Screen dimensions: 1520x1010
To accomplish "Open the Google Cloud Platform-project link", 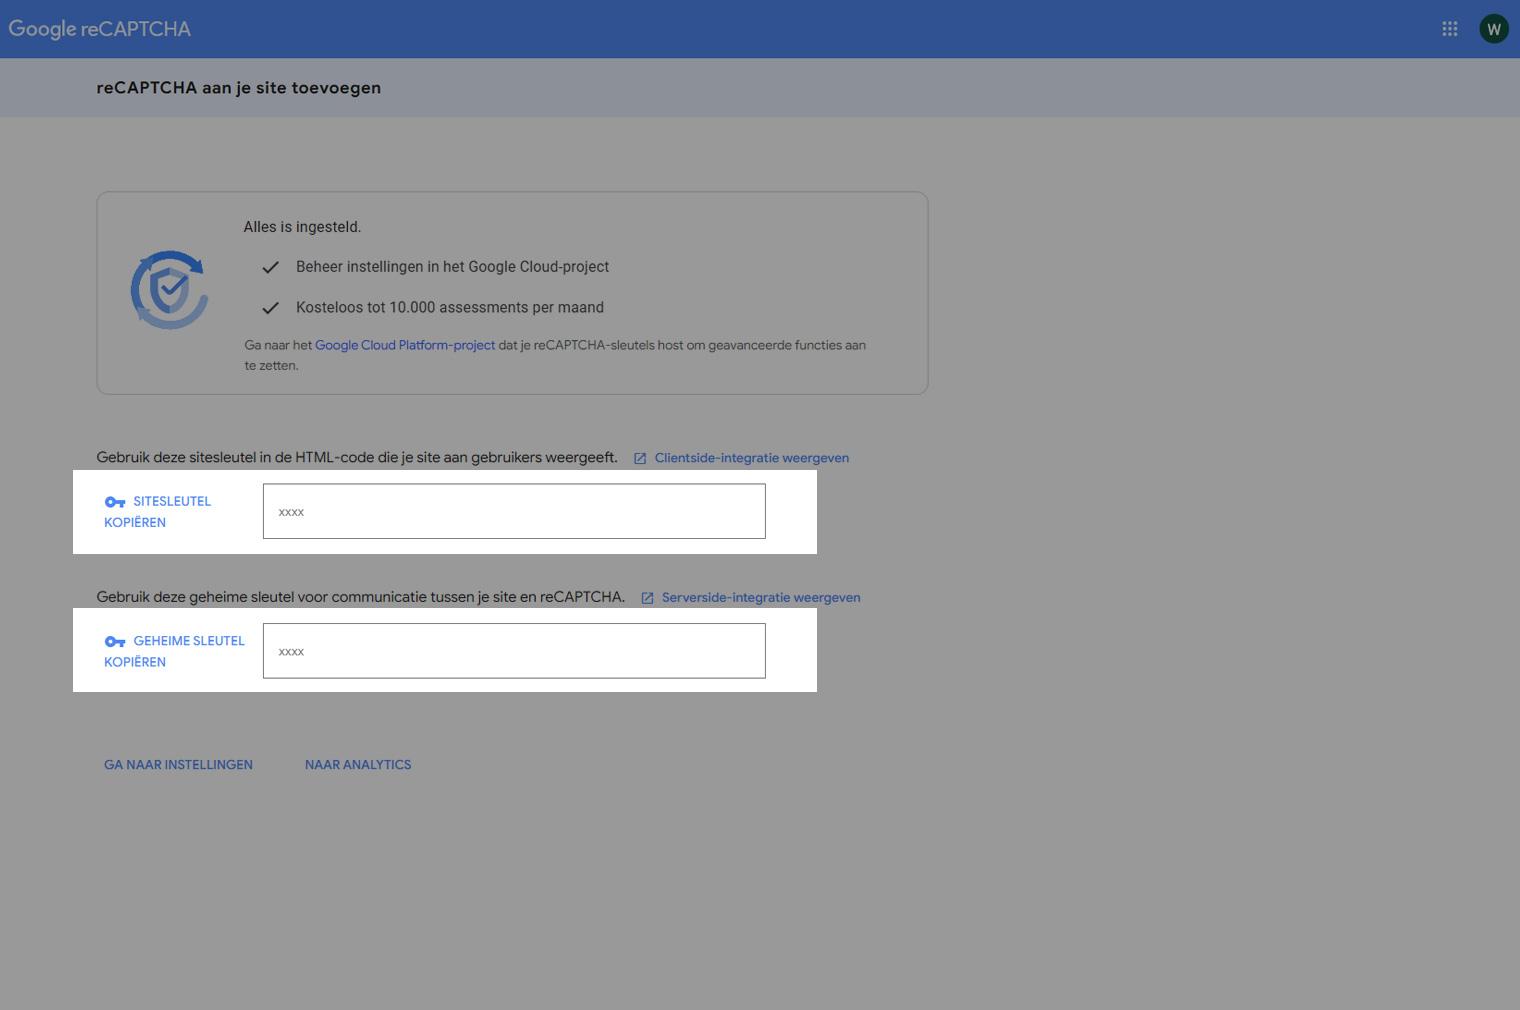I will tap(405, 345).
